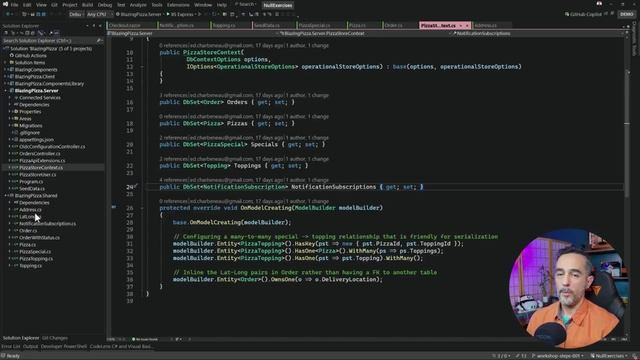
Task: Open Program.cs file
Action: 31,182
